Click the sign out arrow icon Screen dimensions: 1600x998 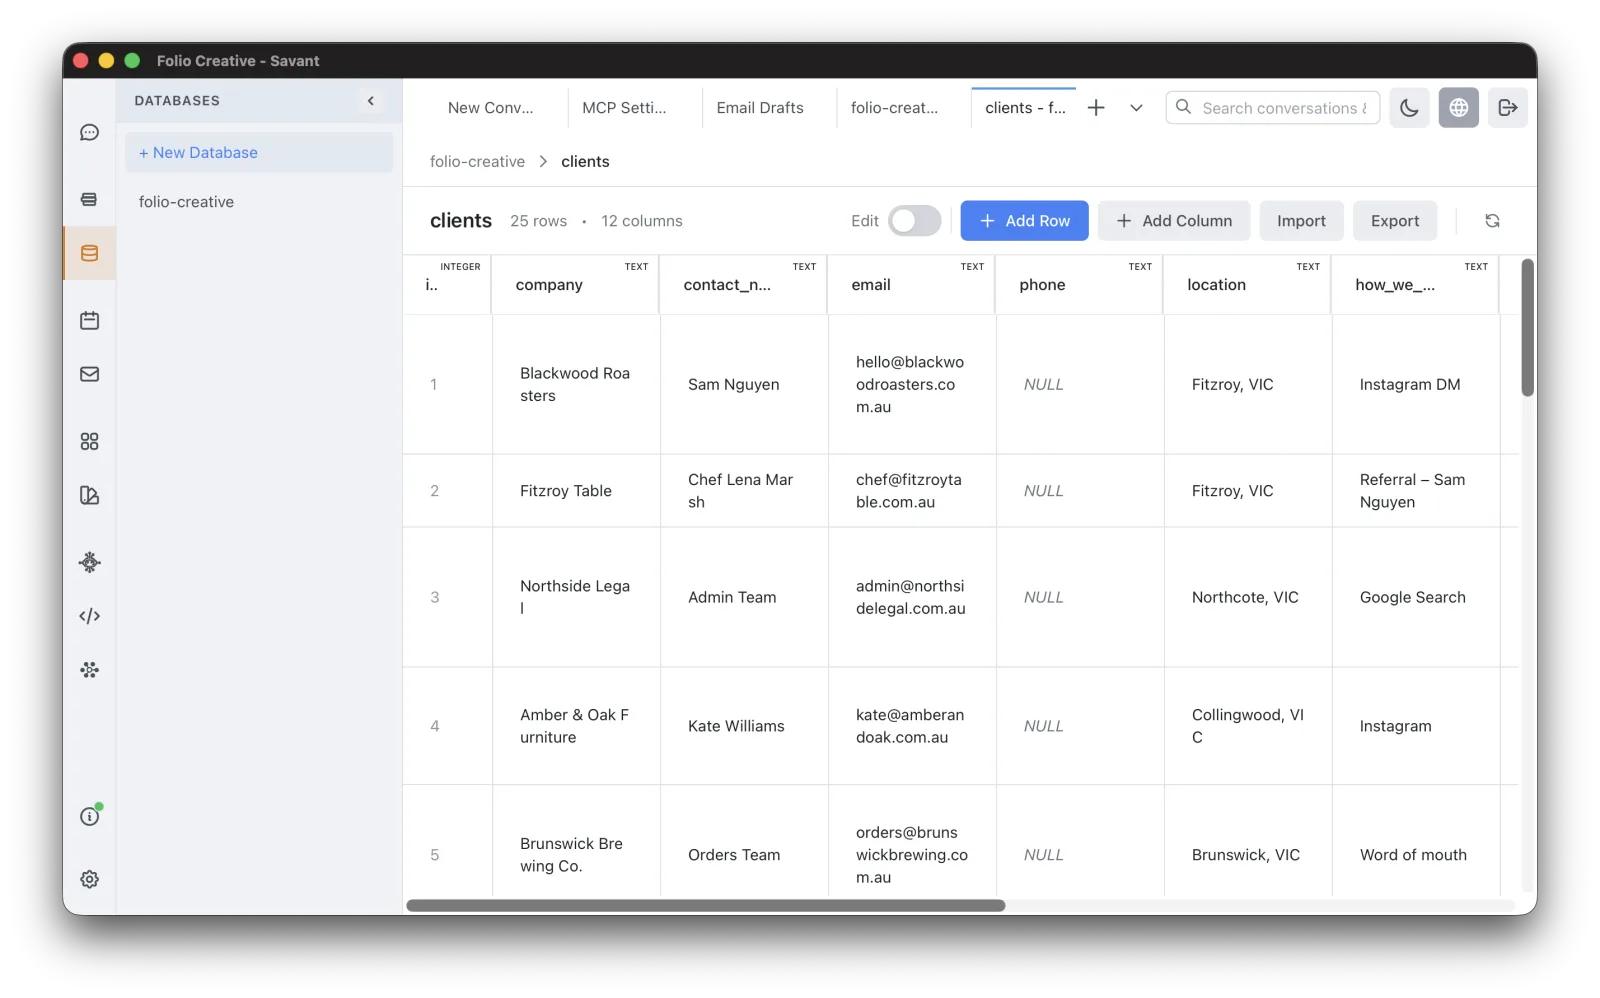pyautogui.click(x=1508, y=108)
